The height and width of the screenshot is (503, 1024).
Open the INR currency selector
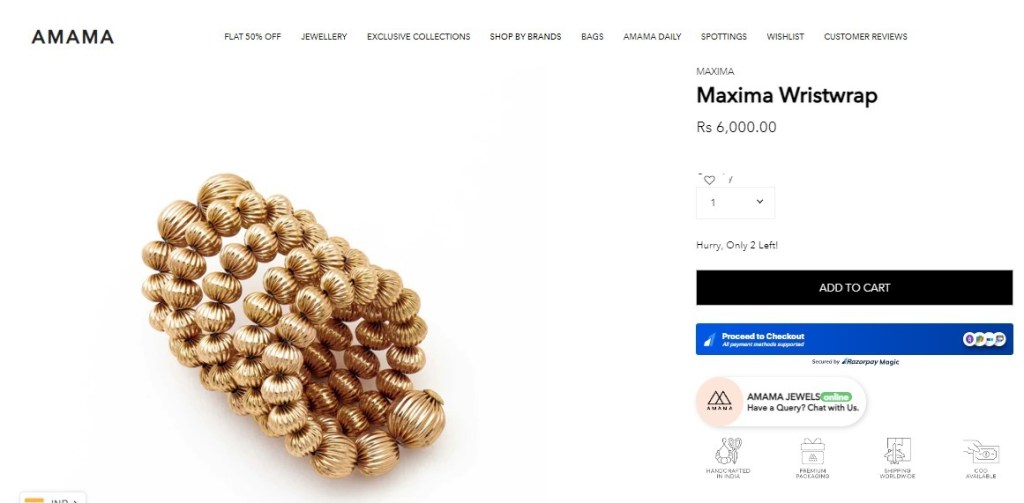pos(52,499)
